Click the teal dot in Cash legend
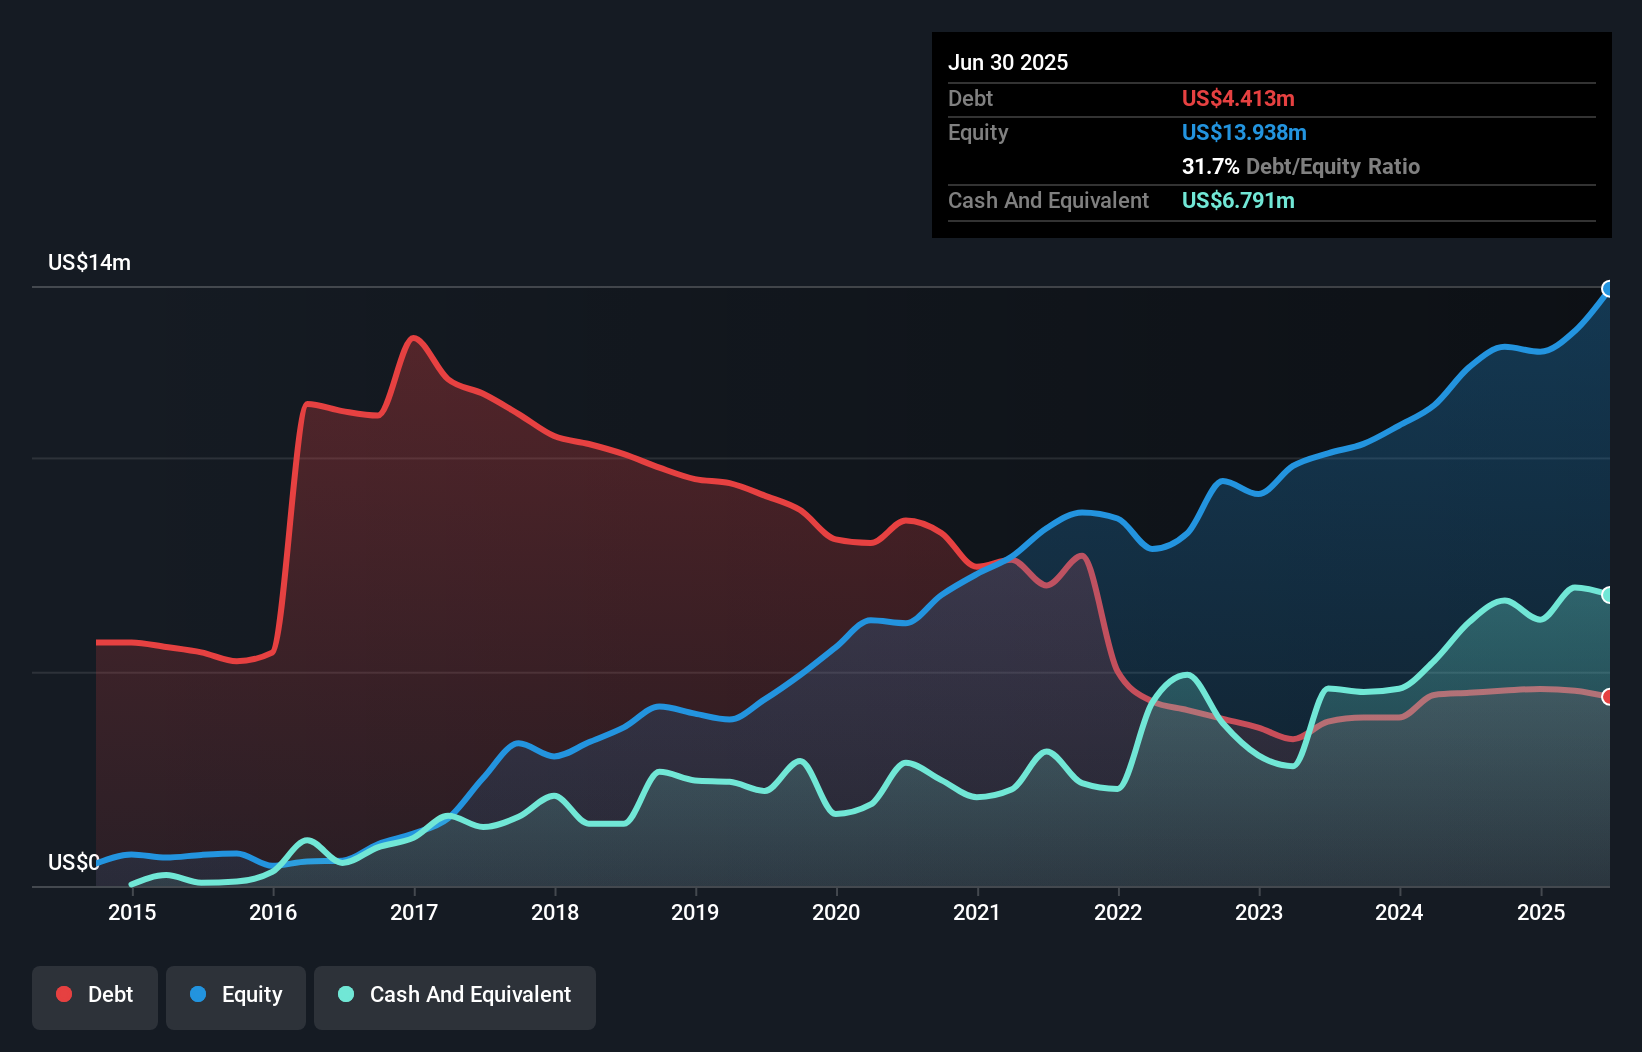 (x=346, y=994)
